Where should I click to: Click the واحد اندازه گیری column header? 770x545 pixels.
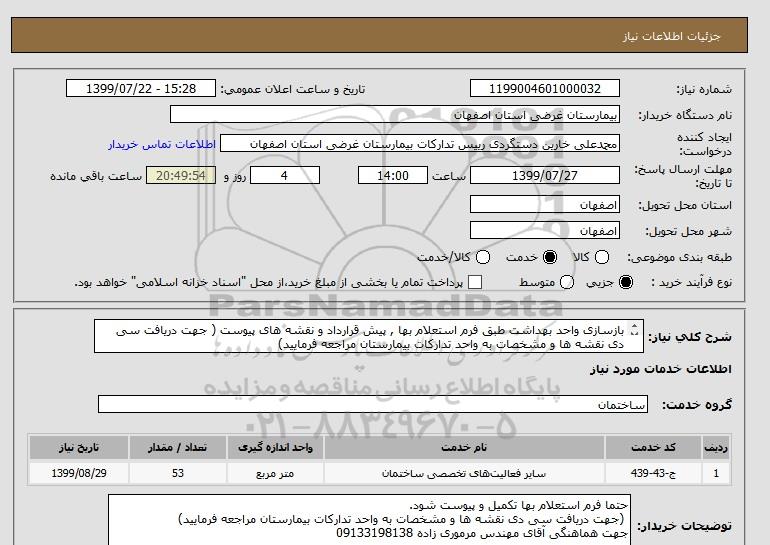[275, 447]
